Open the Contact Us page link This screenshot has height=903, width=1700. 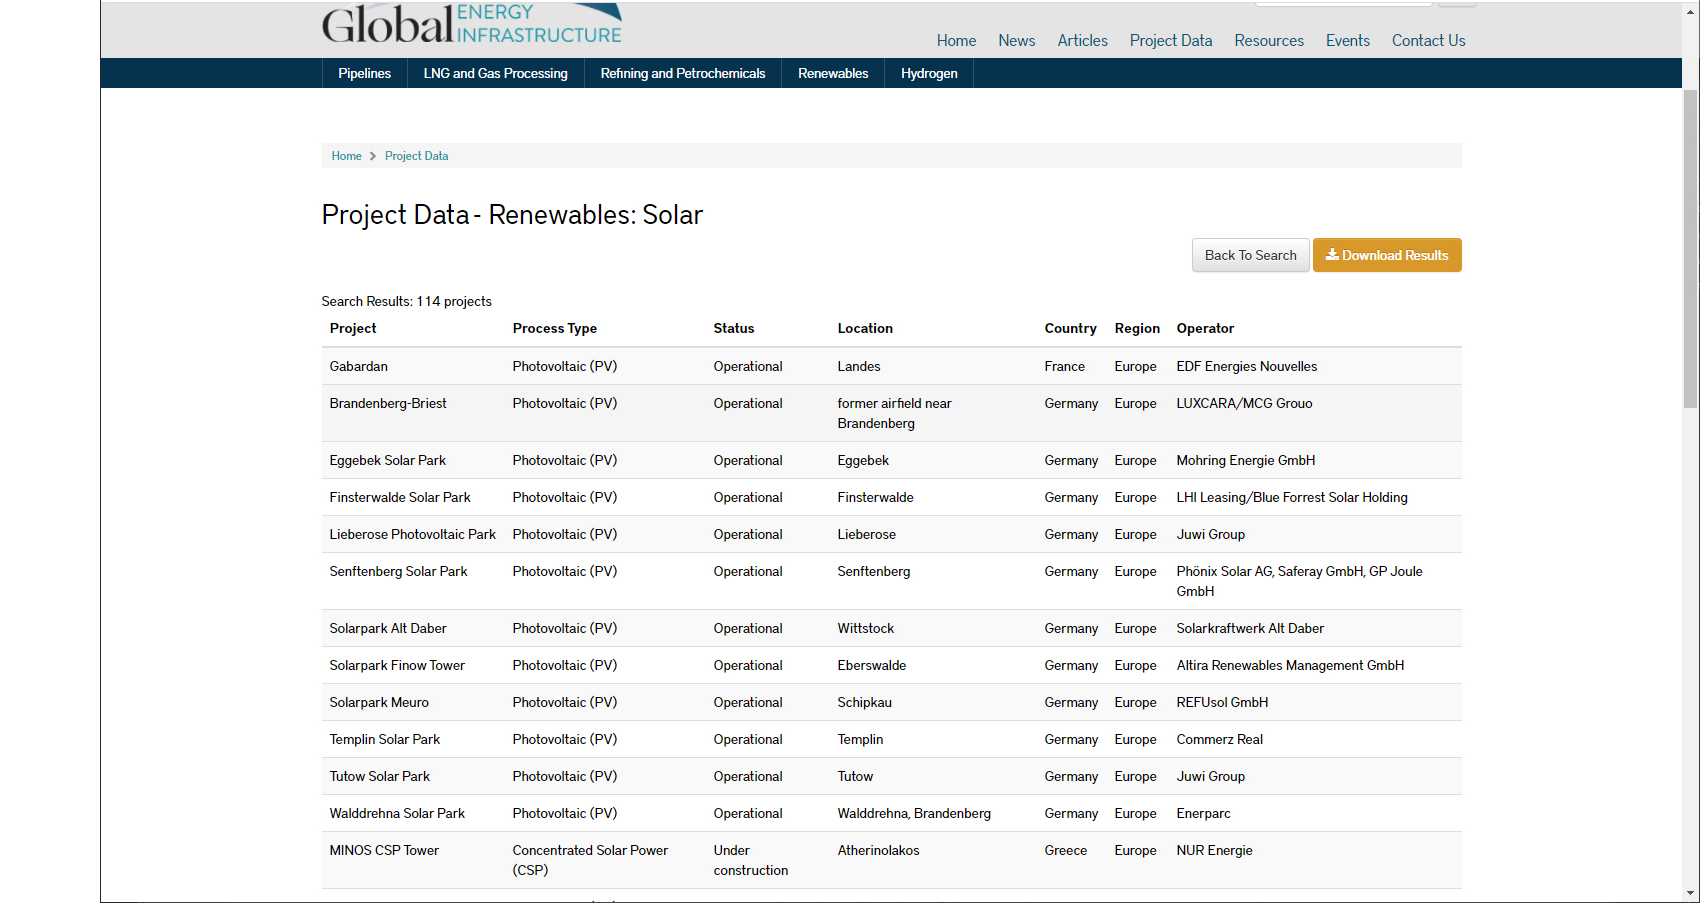1428,41
